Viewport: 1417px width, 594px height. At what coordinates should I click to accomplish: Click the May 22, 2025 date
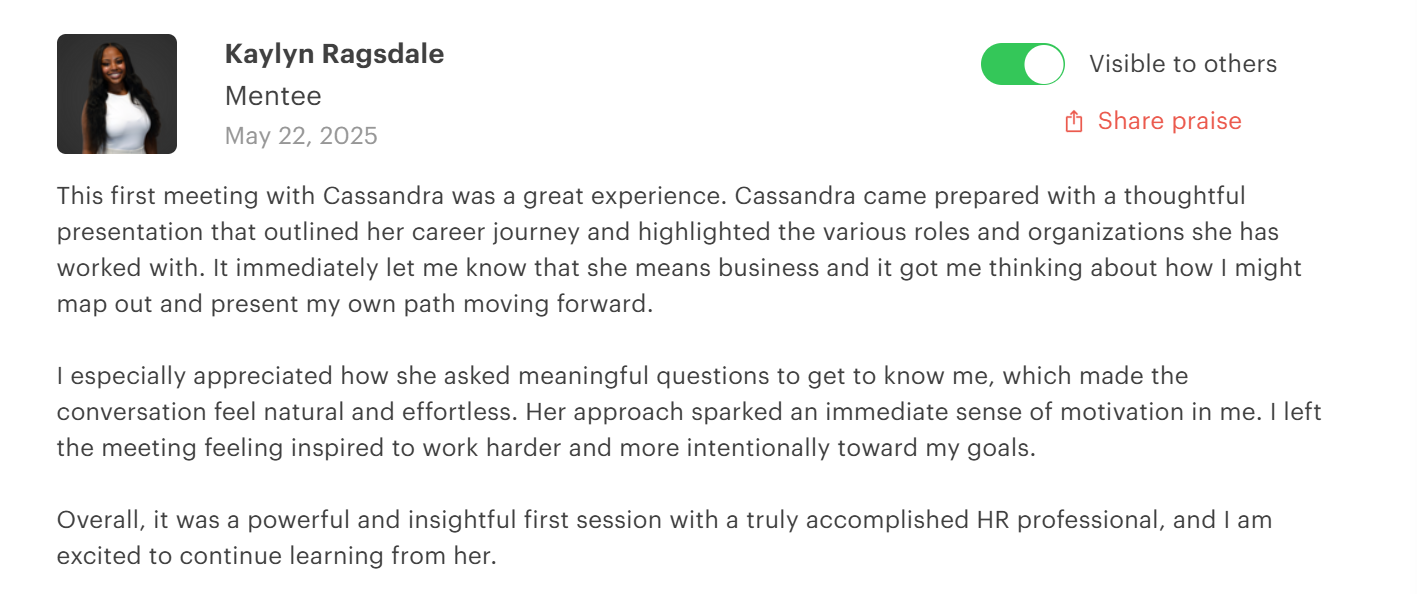(x=301, y=136)
